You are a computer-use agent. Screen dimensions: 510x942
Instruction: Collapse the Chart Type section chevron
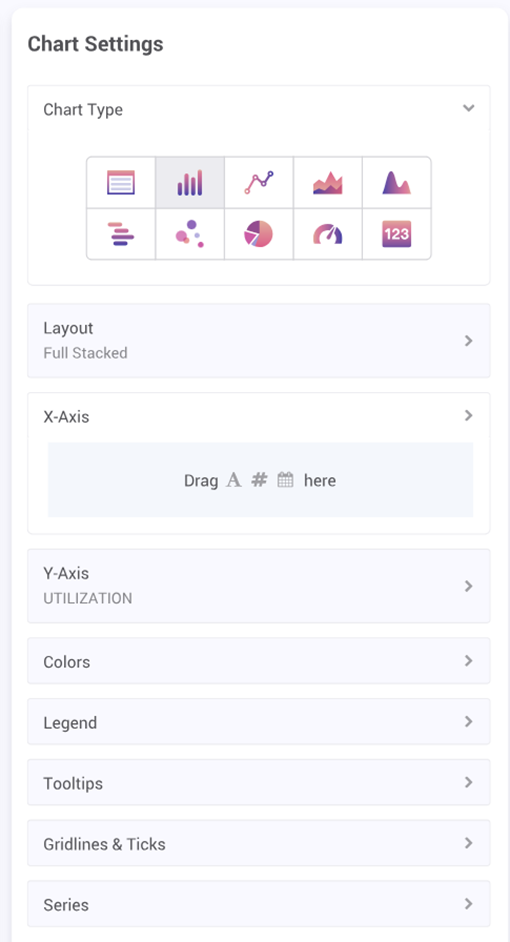coord(469,108)
